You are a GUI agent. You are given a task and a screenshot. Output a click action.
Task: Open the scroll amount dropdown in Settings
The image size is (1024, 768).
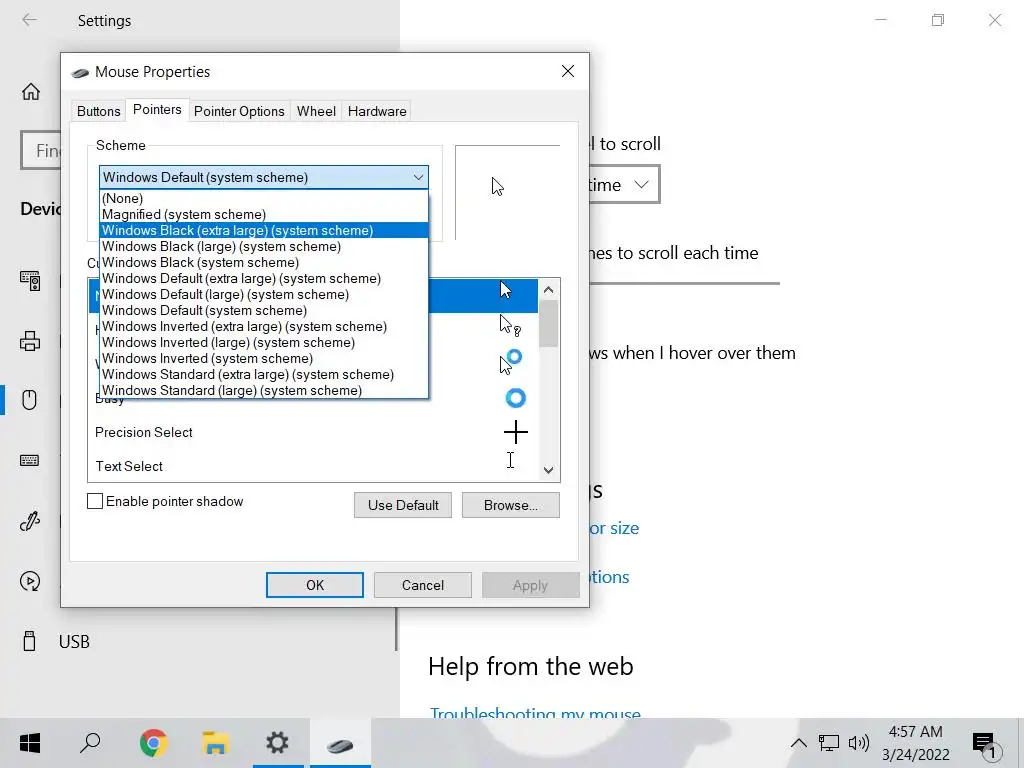pyautogui.click(x=624, y=185)
